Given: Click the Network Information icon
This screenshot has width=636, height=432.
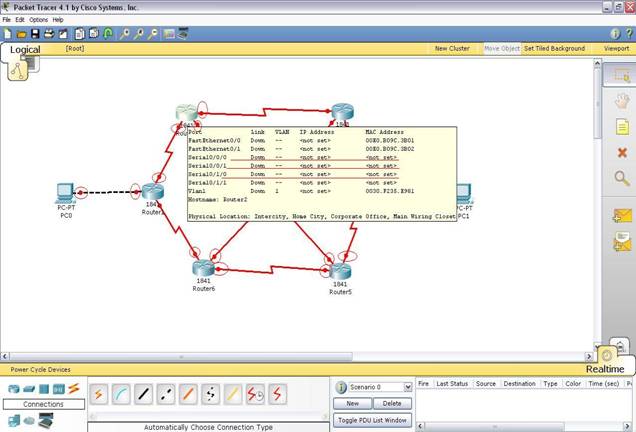Looking at the screenshot, I should (x=615, y=34).
